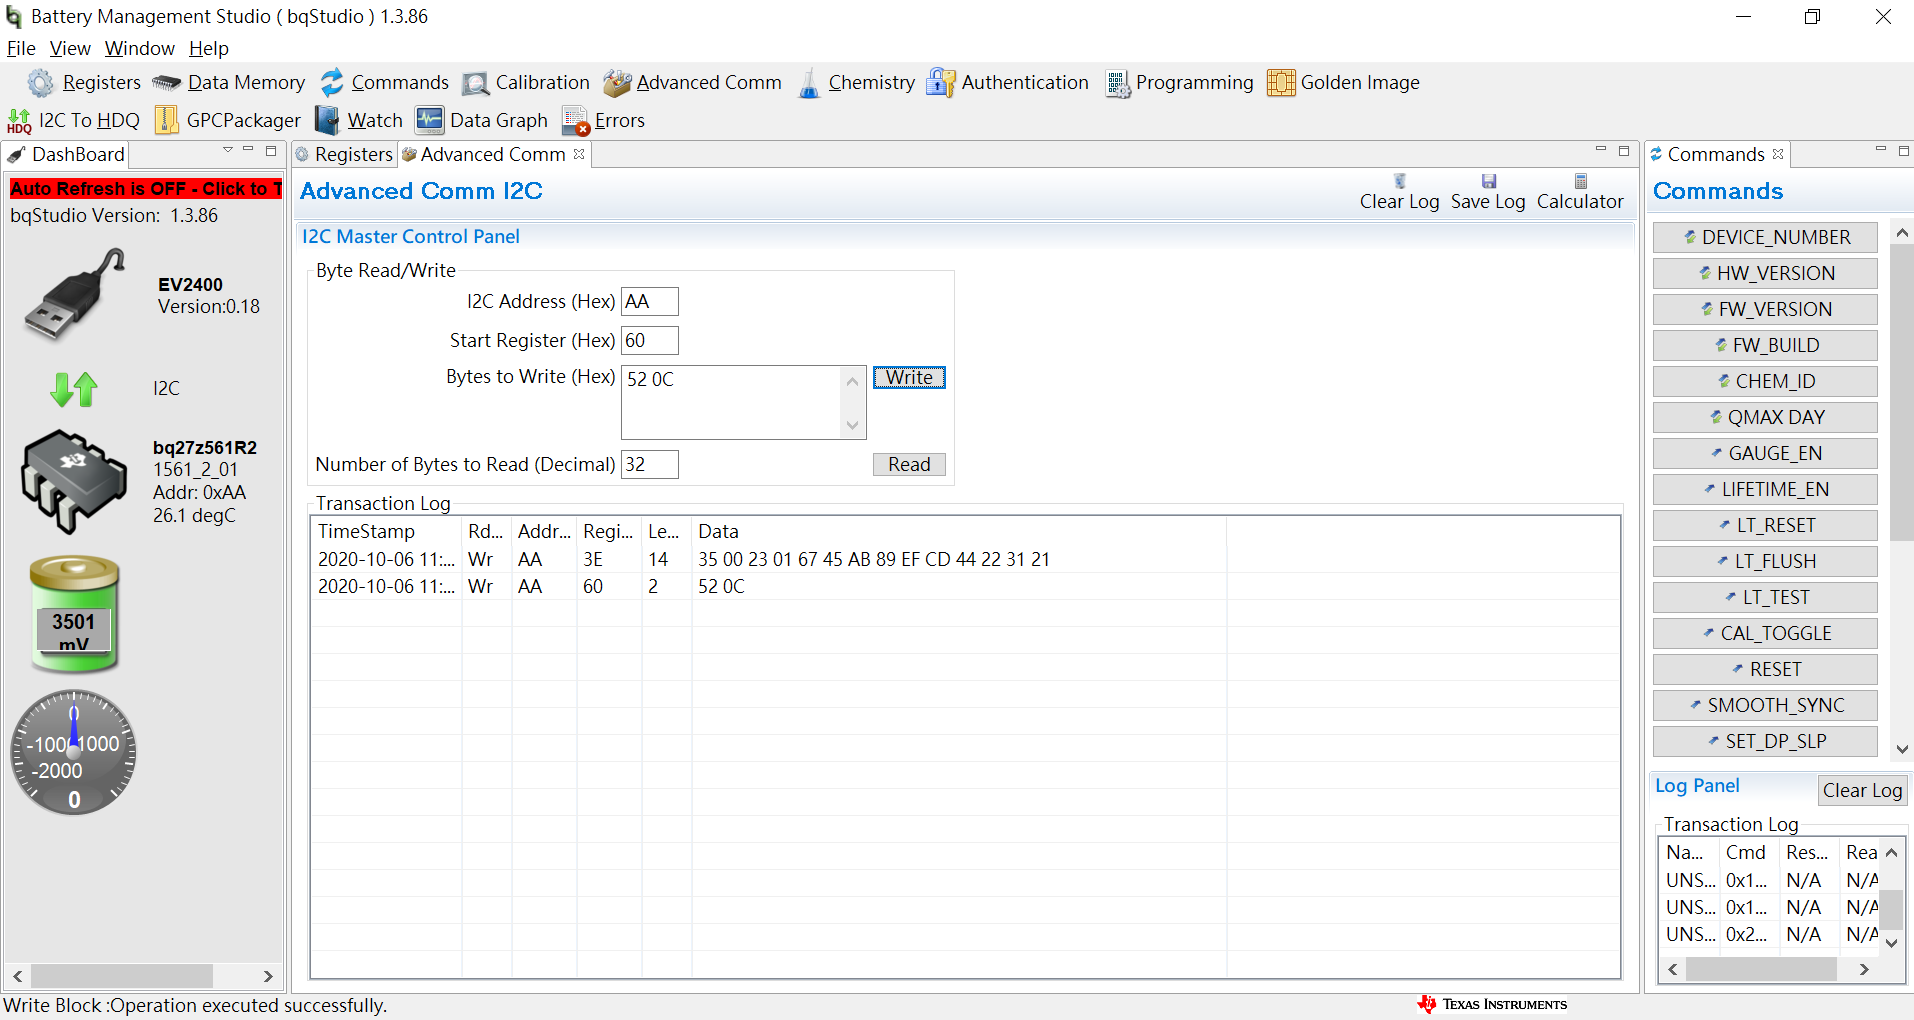Open the Golden Image icon
This screenshot has height=1020, width=1914.
click(1281, 83)
